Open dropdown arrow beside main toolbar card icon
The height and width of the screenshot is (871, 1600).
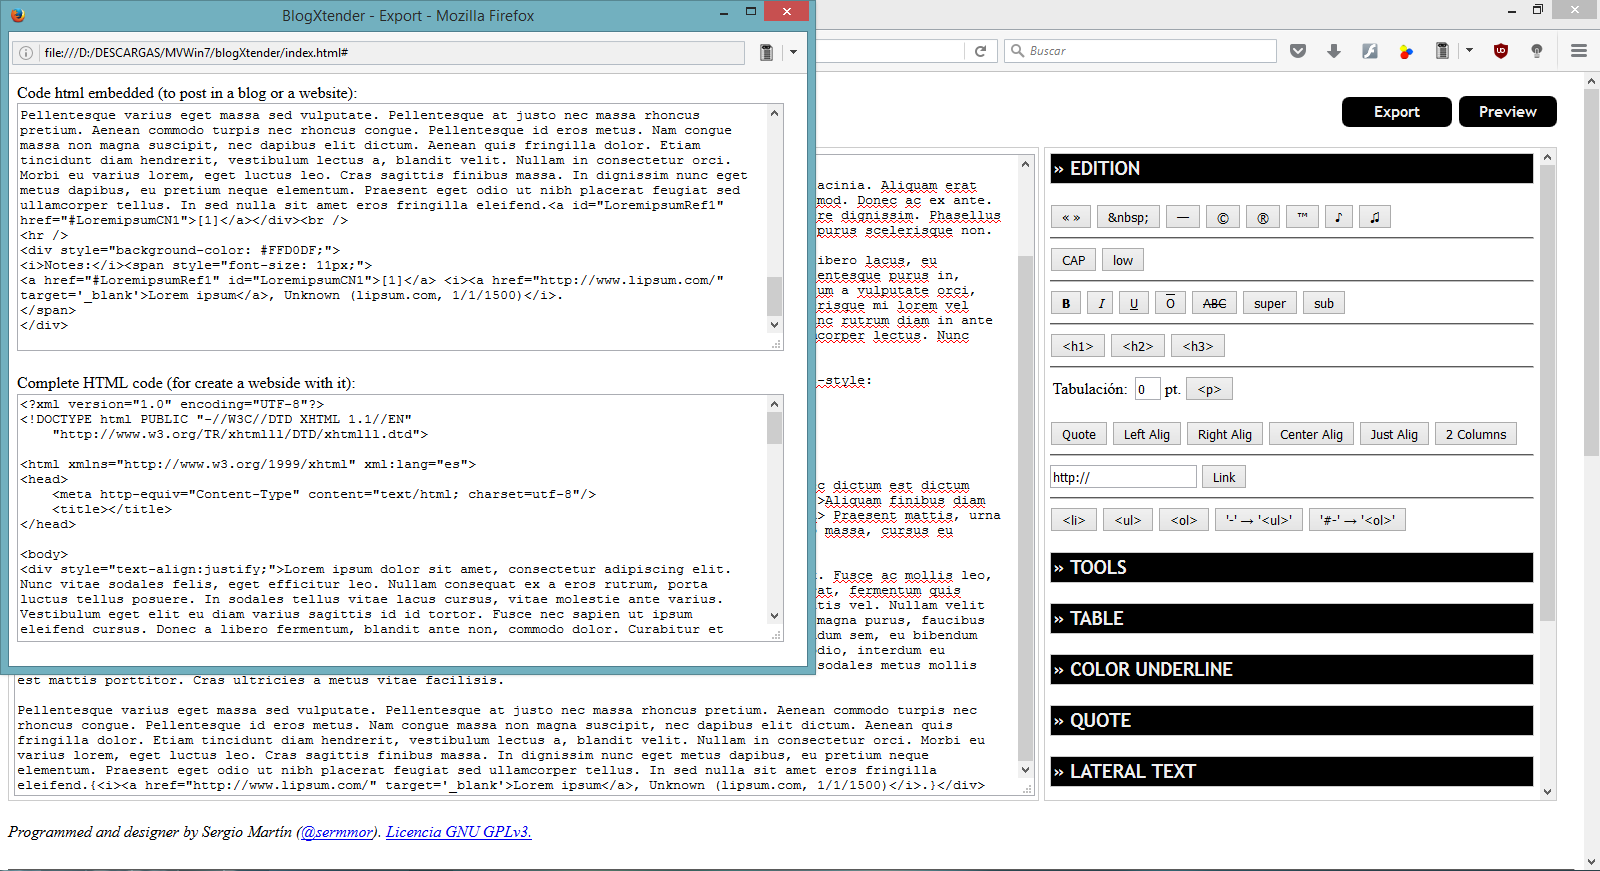(1469, 51)
